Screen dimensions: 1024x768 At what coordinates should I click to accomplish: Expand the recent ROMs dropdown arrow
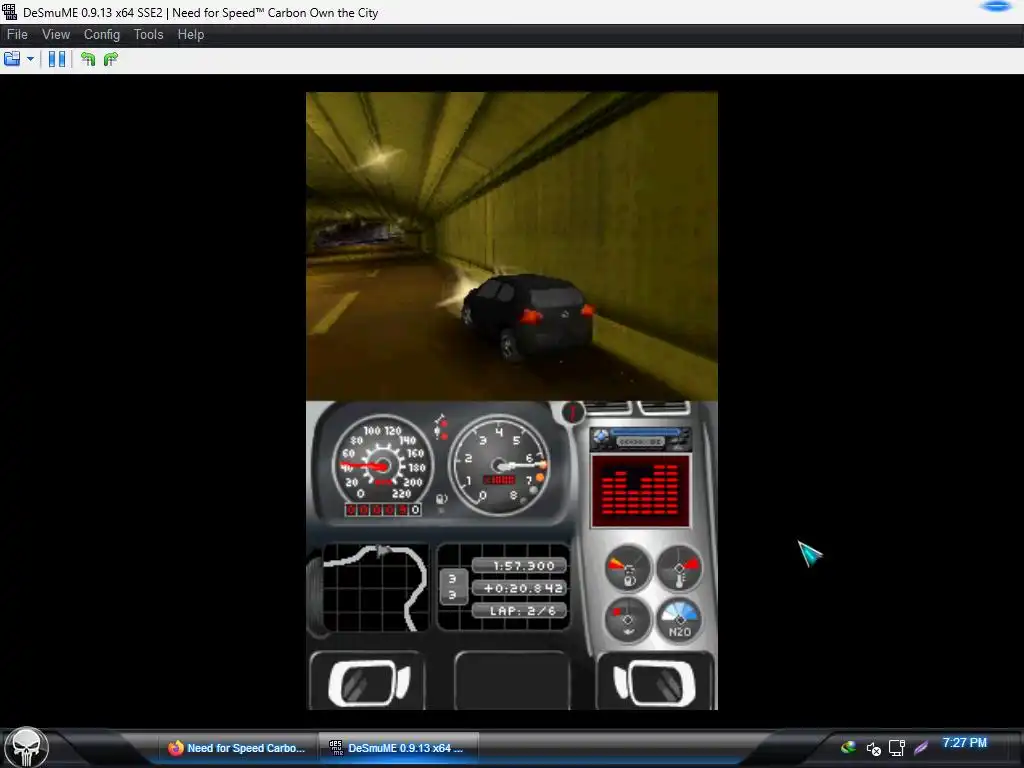(30, 59)
